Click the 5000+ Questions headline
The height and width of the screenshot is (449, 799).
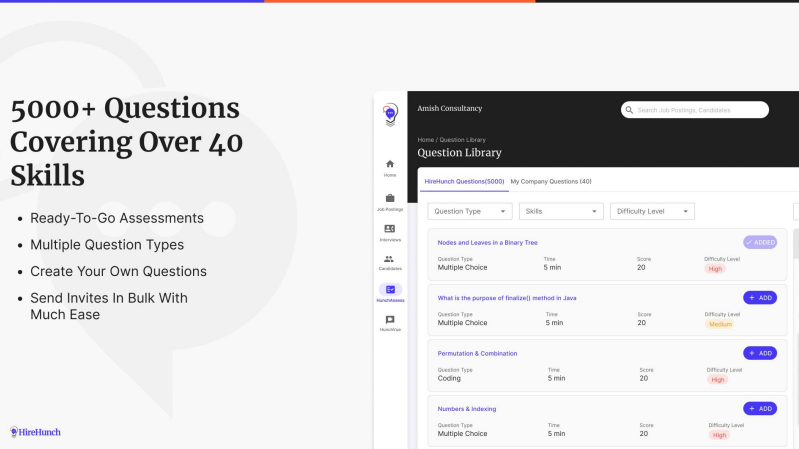pyautogui.click(x=126, y=142)
